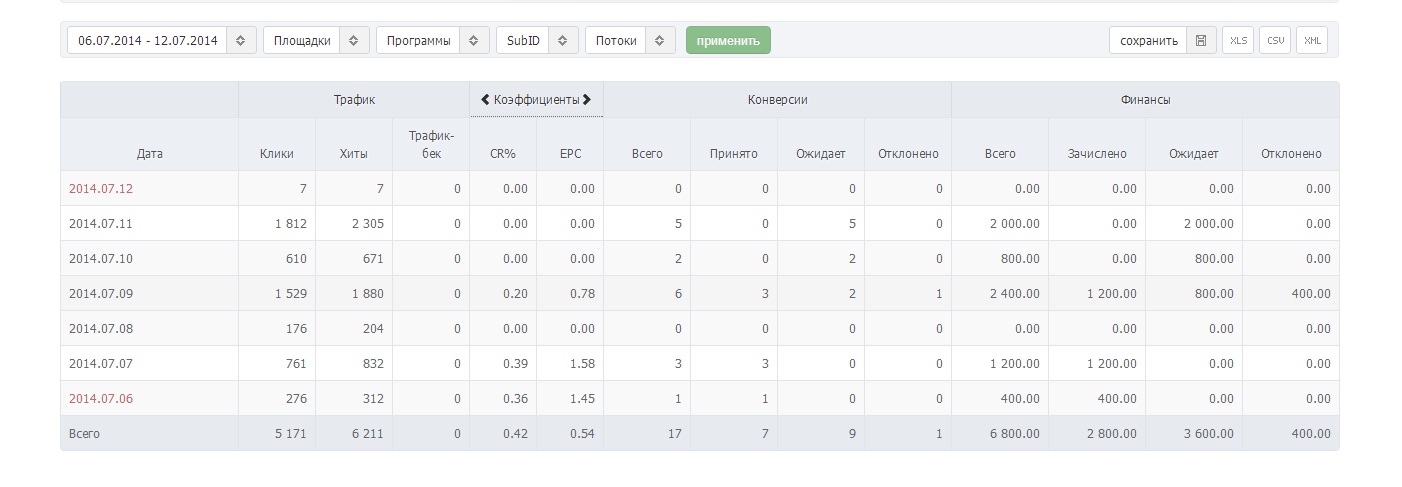This screenshot has width=1402, height=487.
Task: Expand the Площадки dropdown
Action: pyautogui.click(x=354, y=41)
